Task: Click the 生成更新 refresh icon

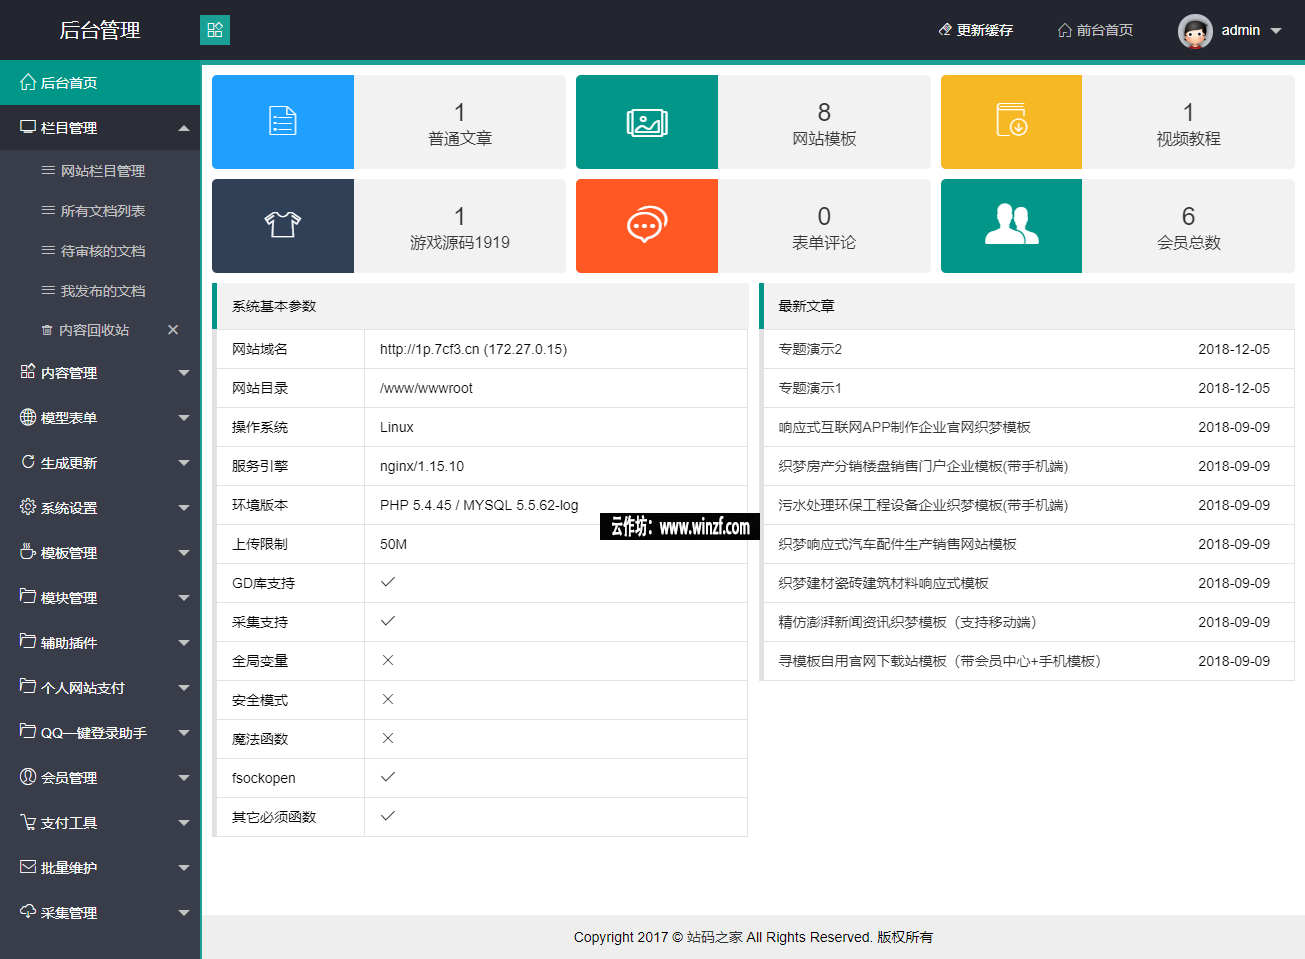Action: 28,462
